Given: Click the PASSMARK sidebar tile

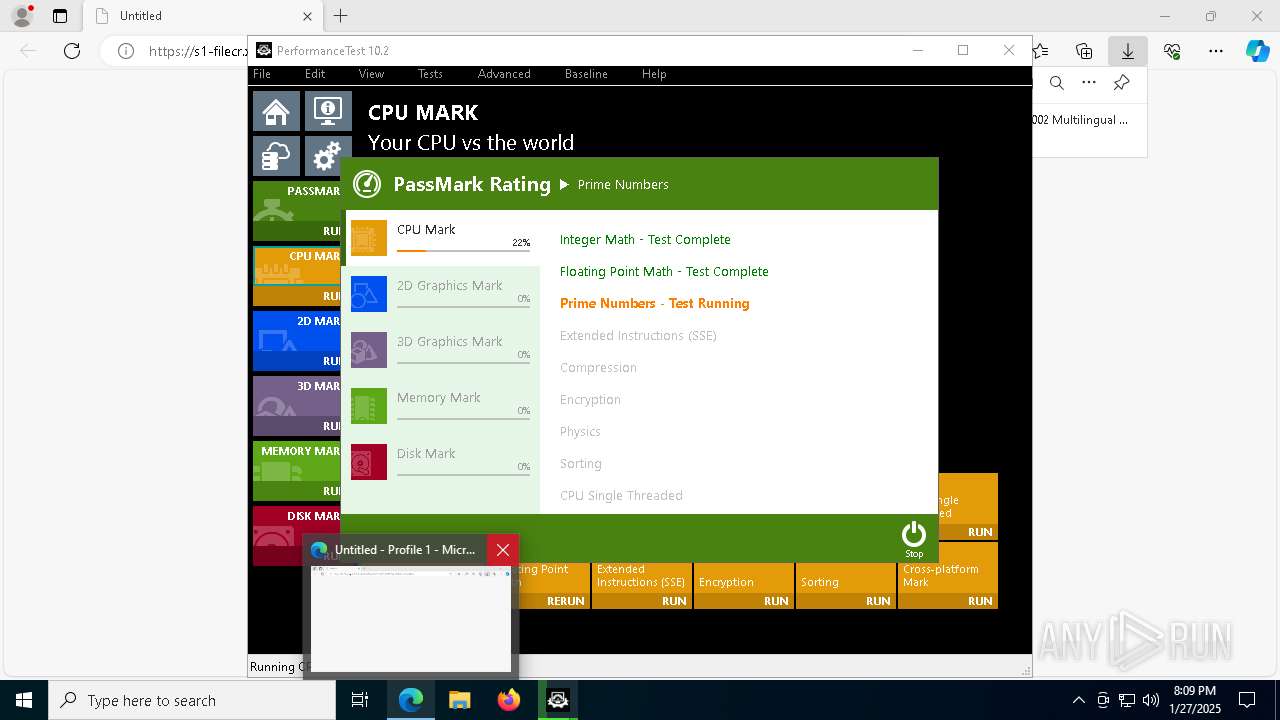Looking at the screenshot, I should [x=297, y=211].
